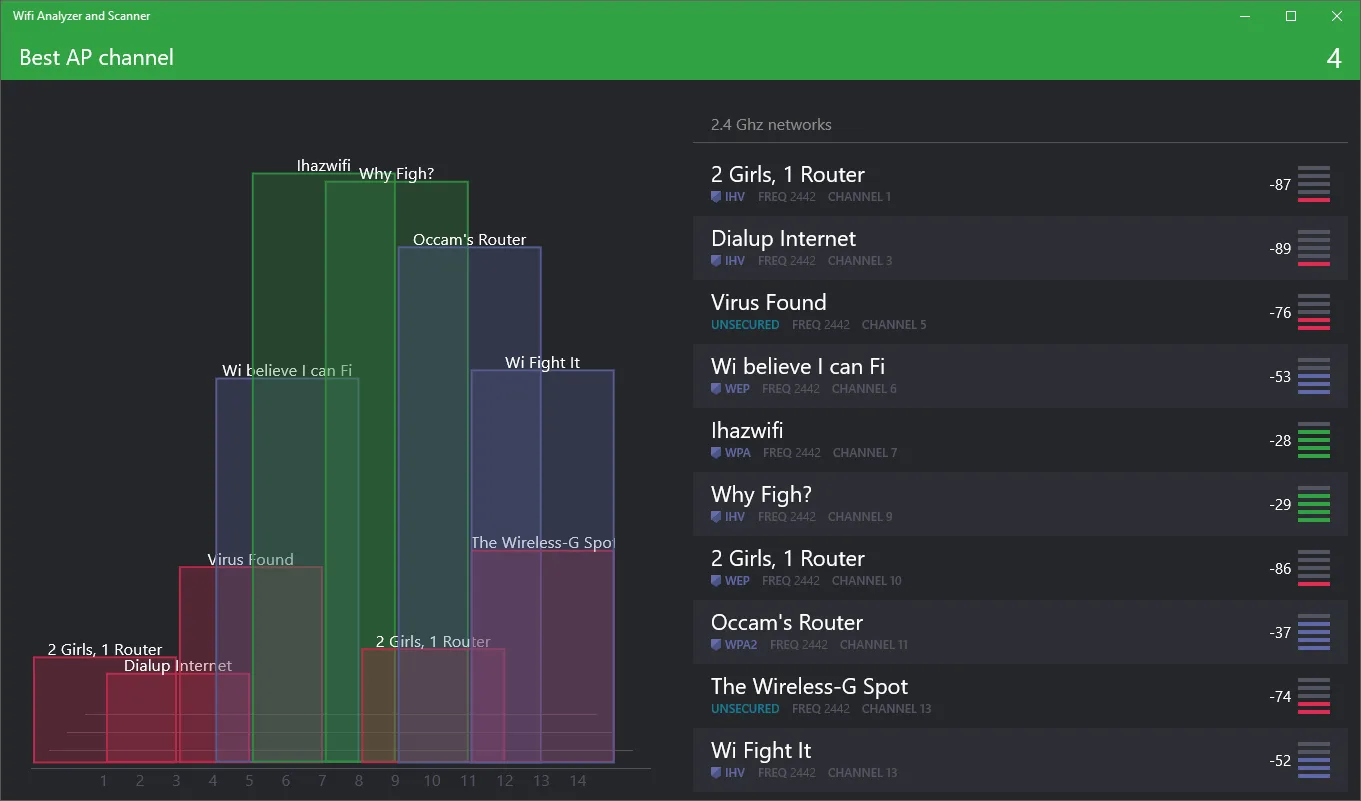Click The Wireless-G Spot label on the chart
Viewport: 1361px width, 801px height.
point(543,542)
